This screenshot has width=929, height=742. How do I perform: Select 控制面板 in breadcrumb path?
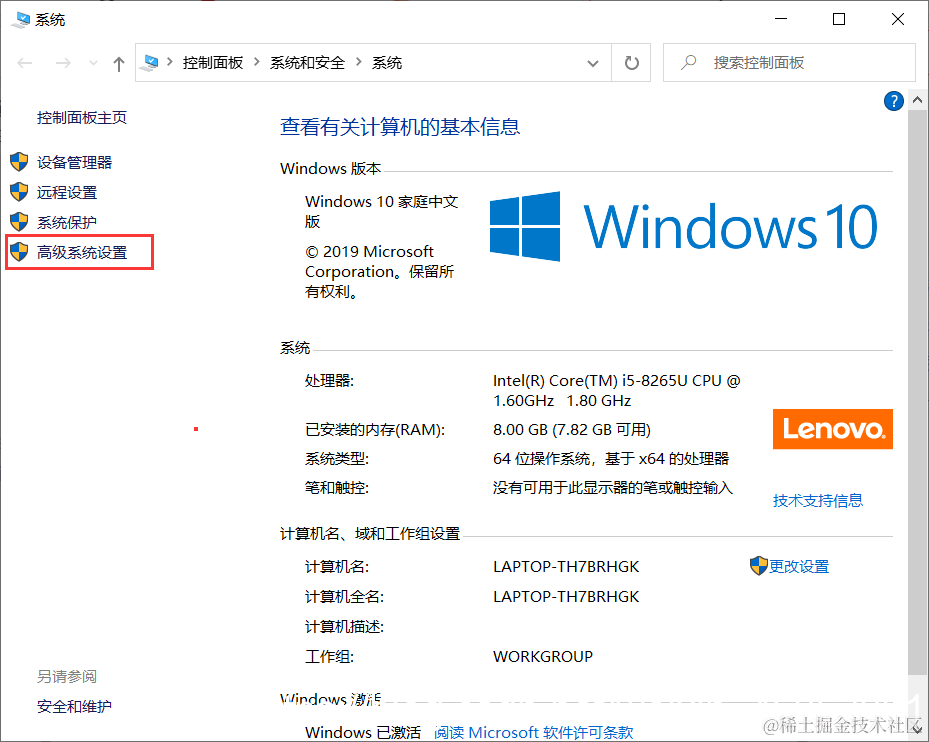[213, 63]
